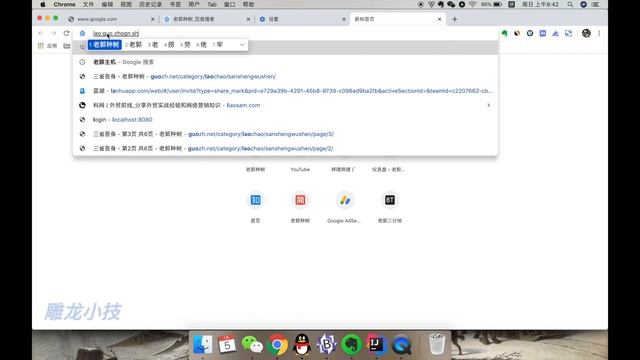
Task: Choose IME candidate 7 牢
Action: 218,44
